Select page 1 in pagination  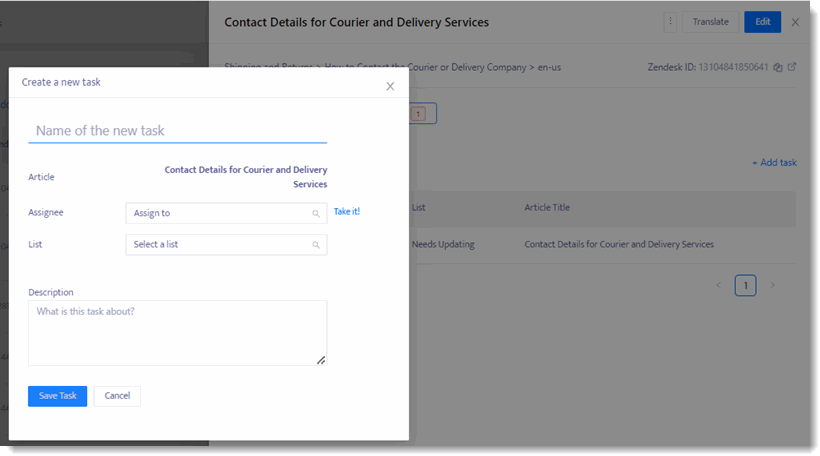coord(745,286)
